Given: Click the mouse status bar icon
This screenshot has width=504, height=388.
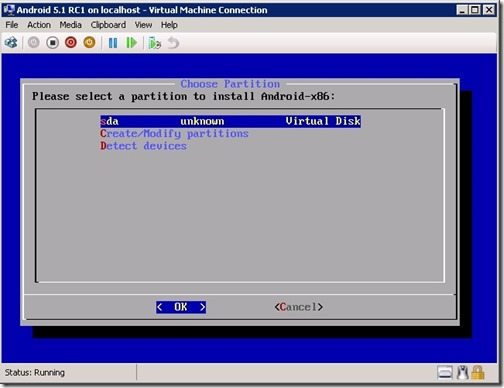Looking at the screenshot, I should tap(462, 373).
